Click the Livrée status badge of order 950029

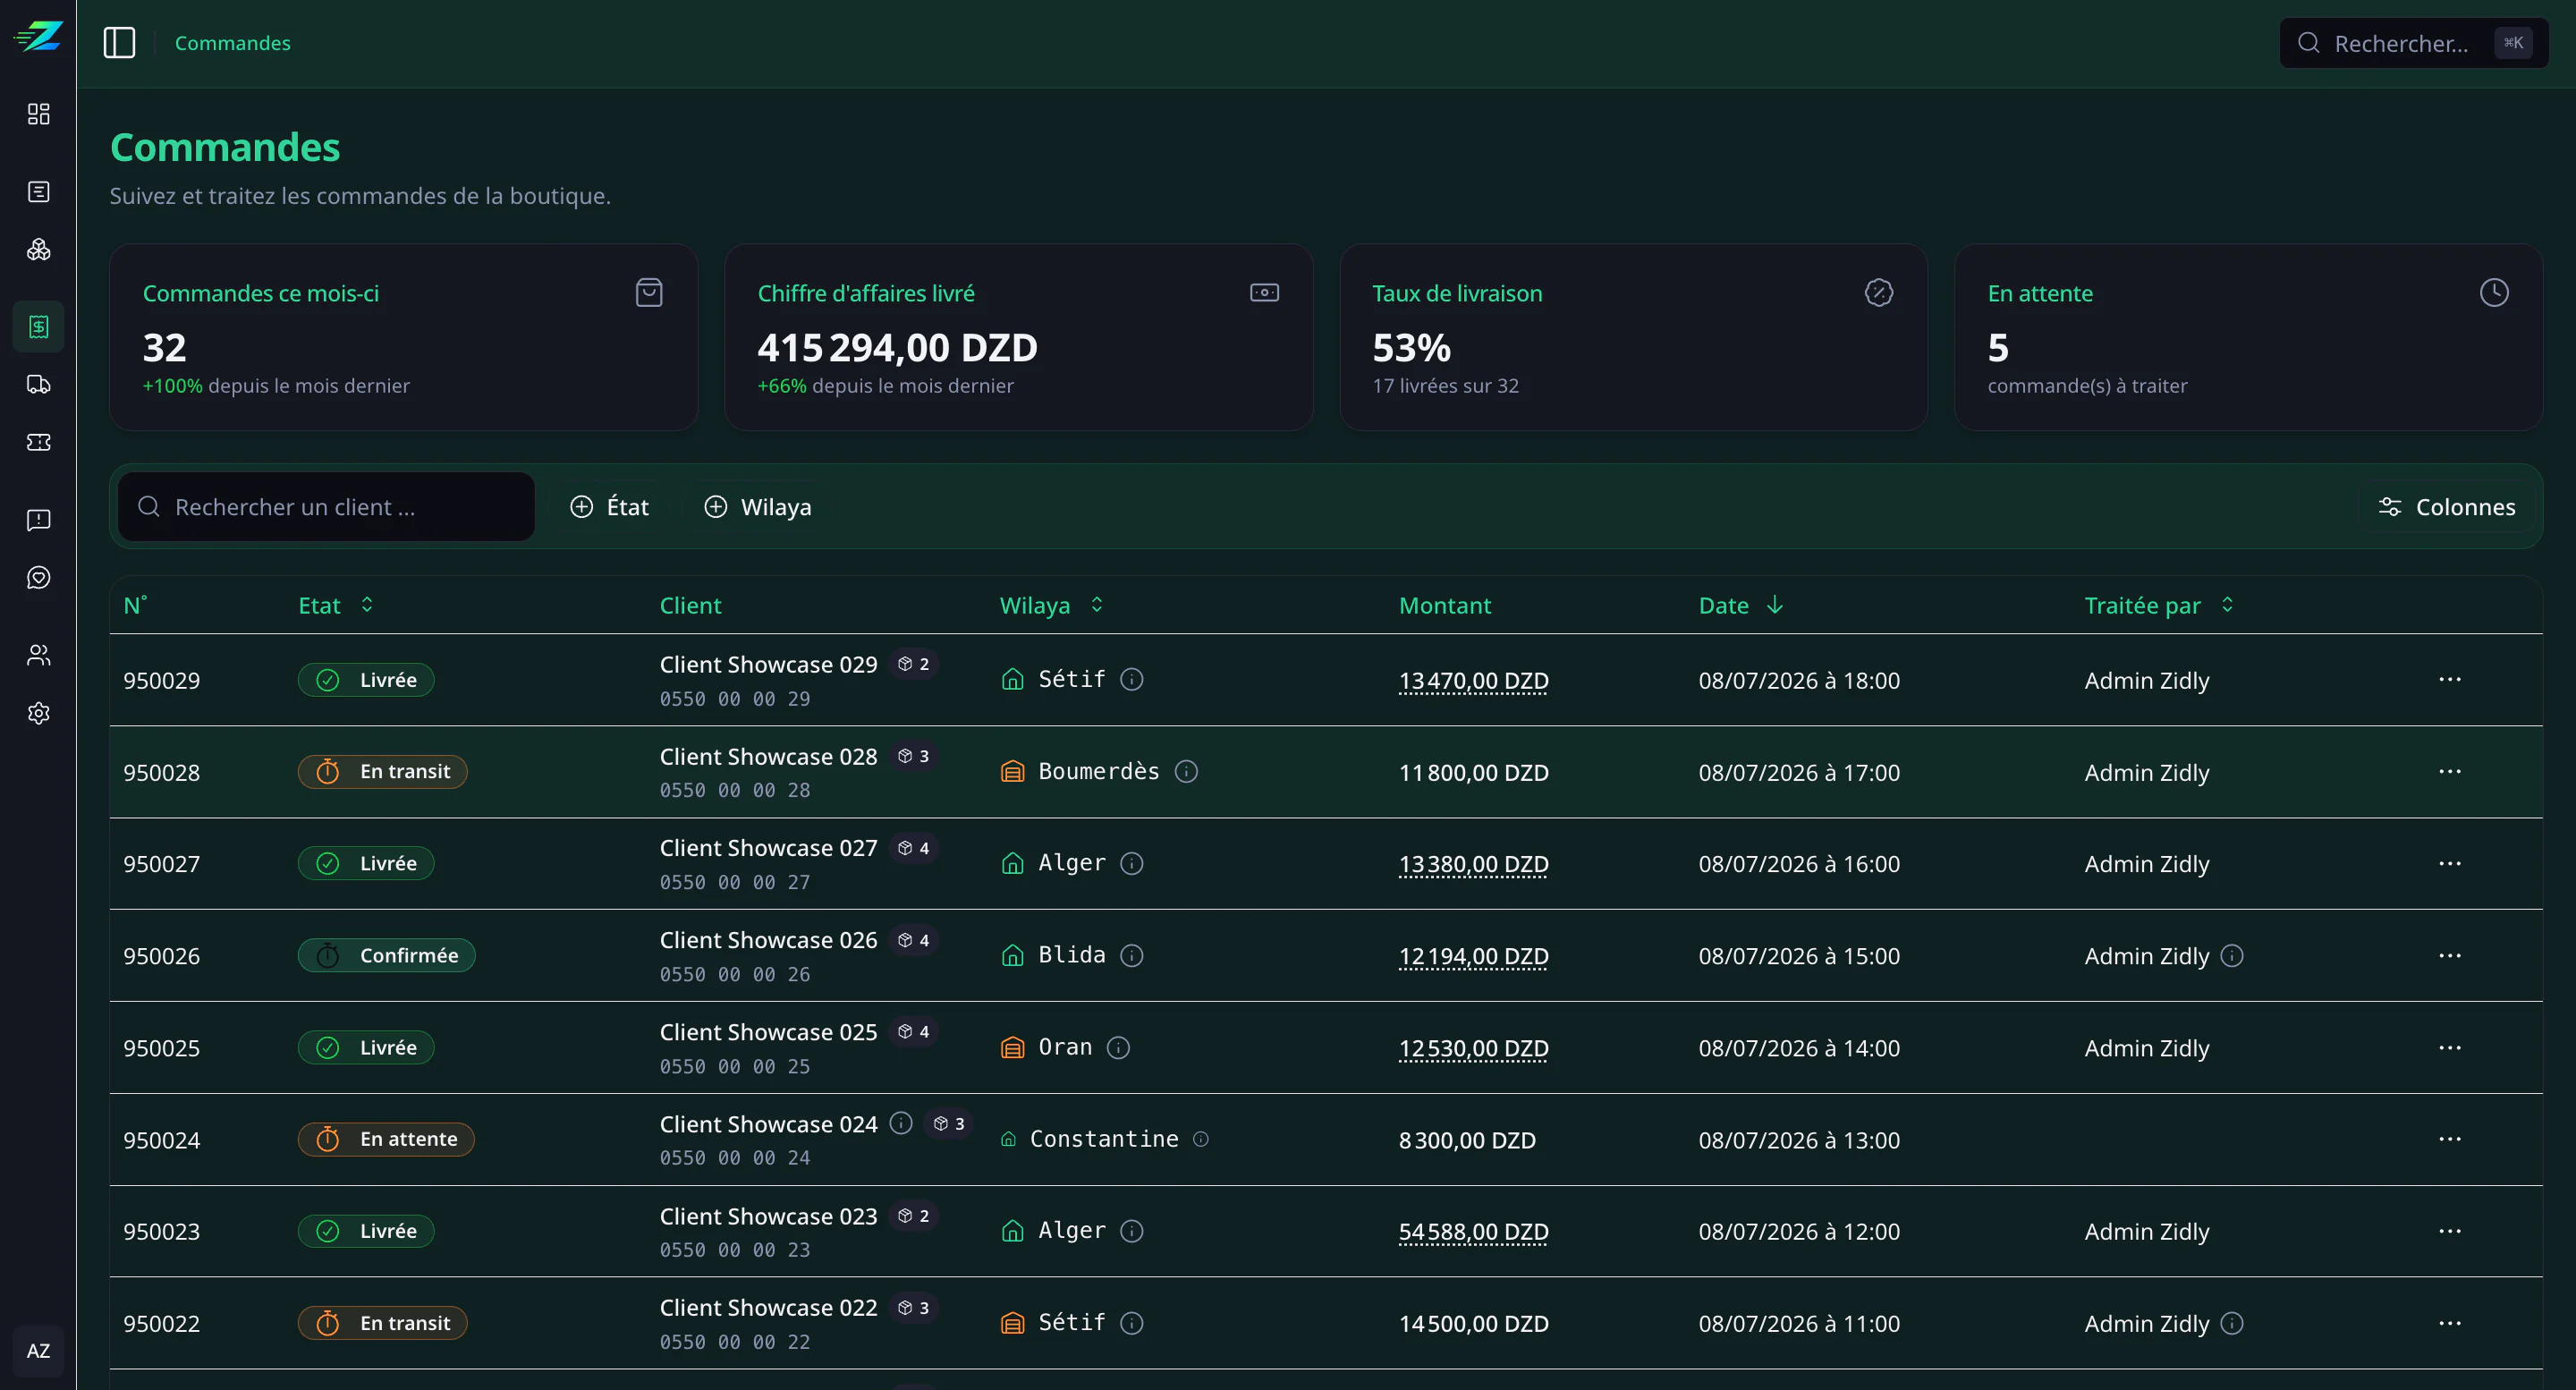point(366,680)
